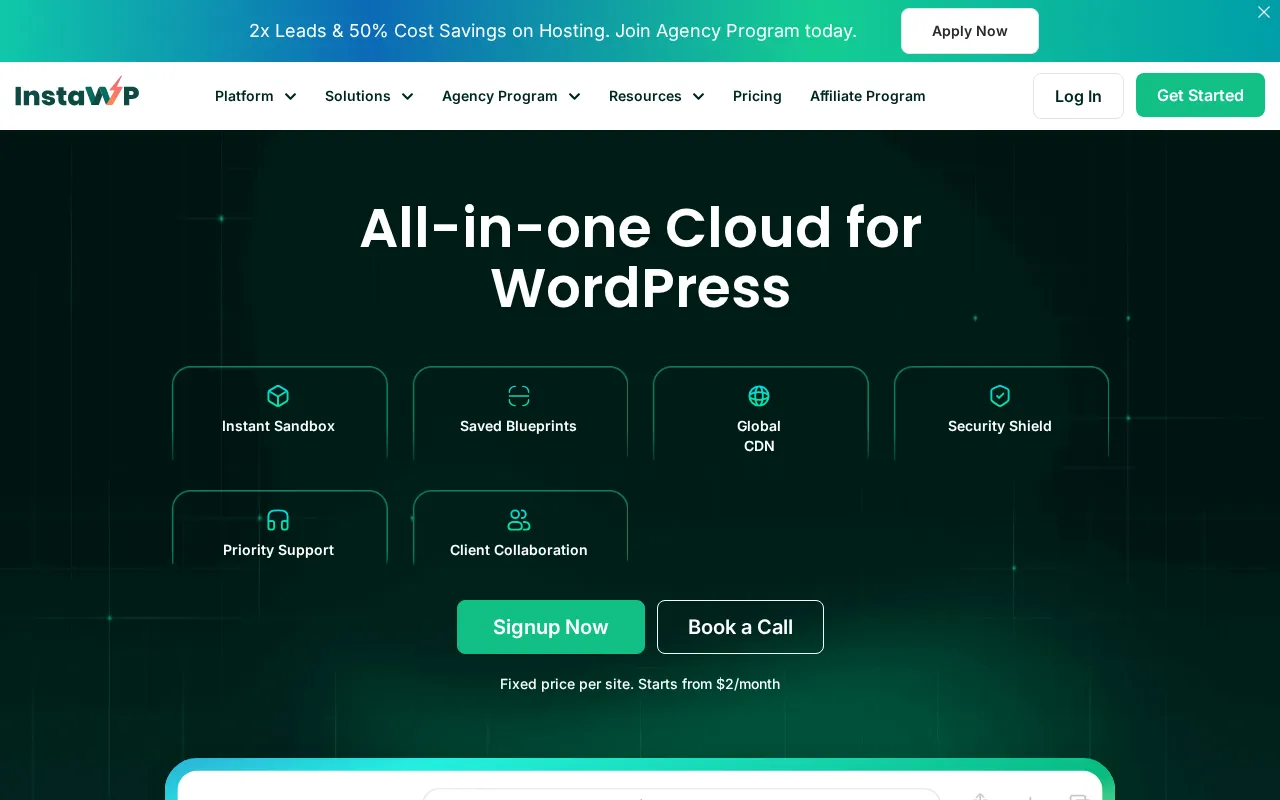Click the Log In button
Image resolution: width=1280 pixels, height=800 pixels.
click(x=1078, y=96)
